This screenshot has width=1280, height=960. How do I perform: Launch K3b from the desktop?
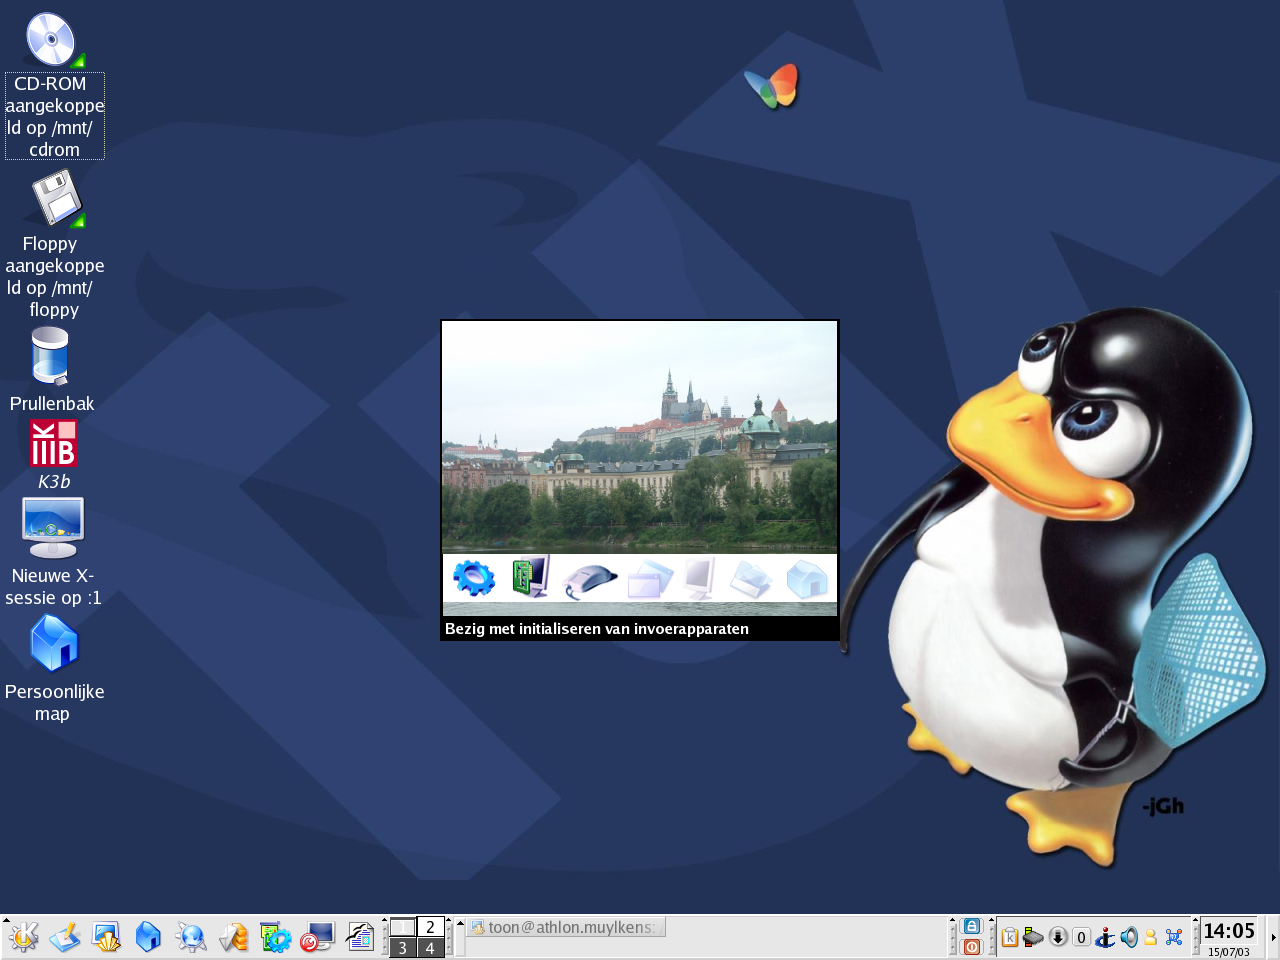tap(53, 443)
